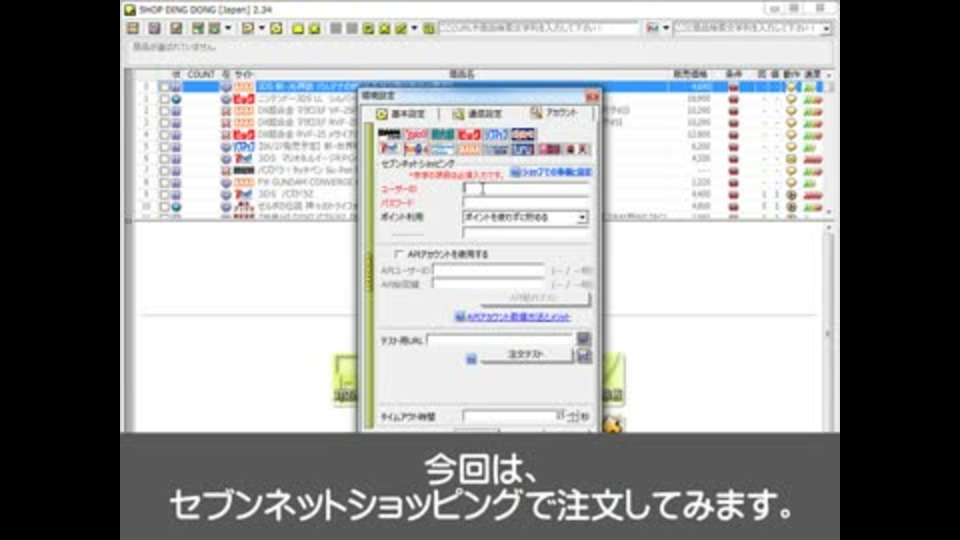The image size is (960, 540).
Task: Open dropdown arrow next to red-white toolbar icon
Action: (666, 28)
